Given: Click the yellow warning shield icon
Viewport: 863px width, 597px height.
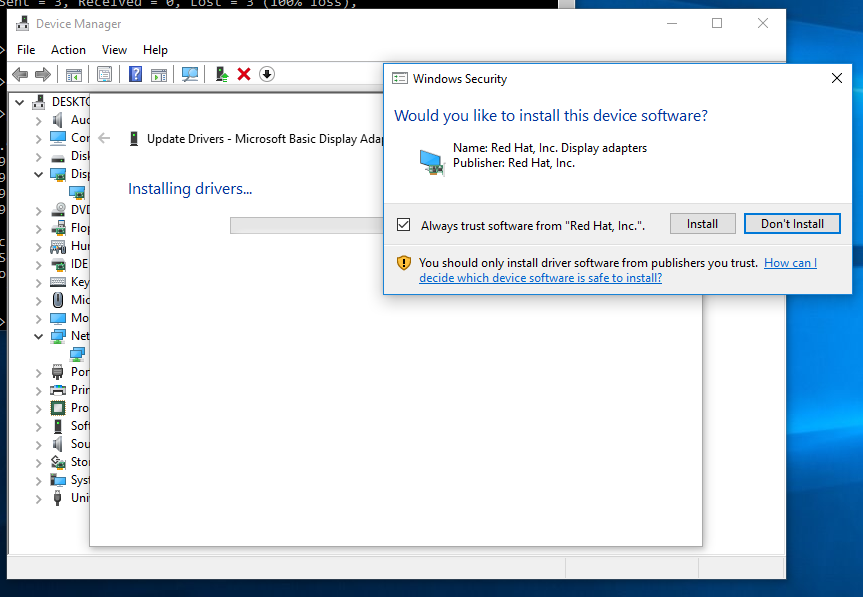Looking at the screenshot, I should tap(403, 263).
